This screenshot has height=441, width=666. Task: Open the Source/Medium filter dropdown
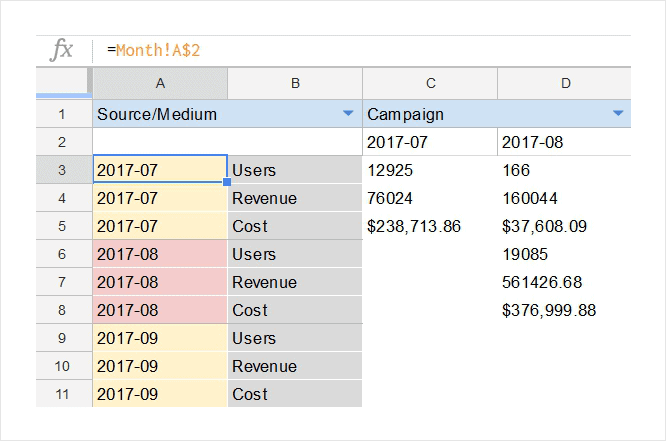(348, 114)
